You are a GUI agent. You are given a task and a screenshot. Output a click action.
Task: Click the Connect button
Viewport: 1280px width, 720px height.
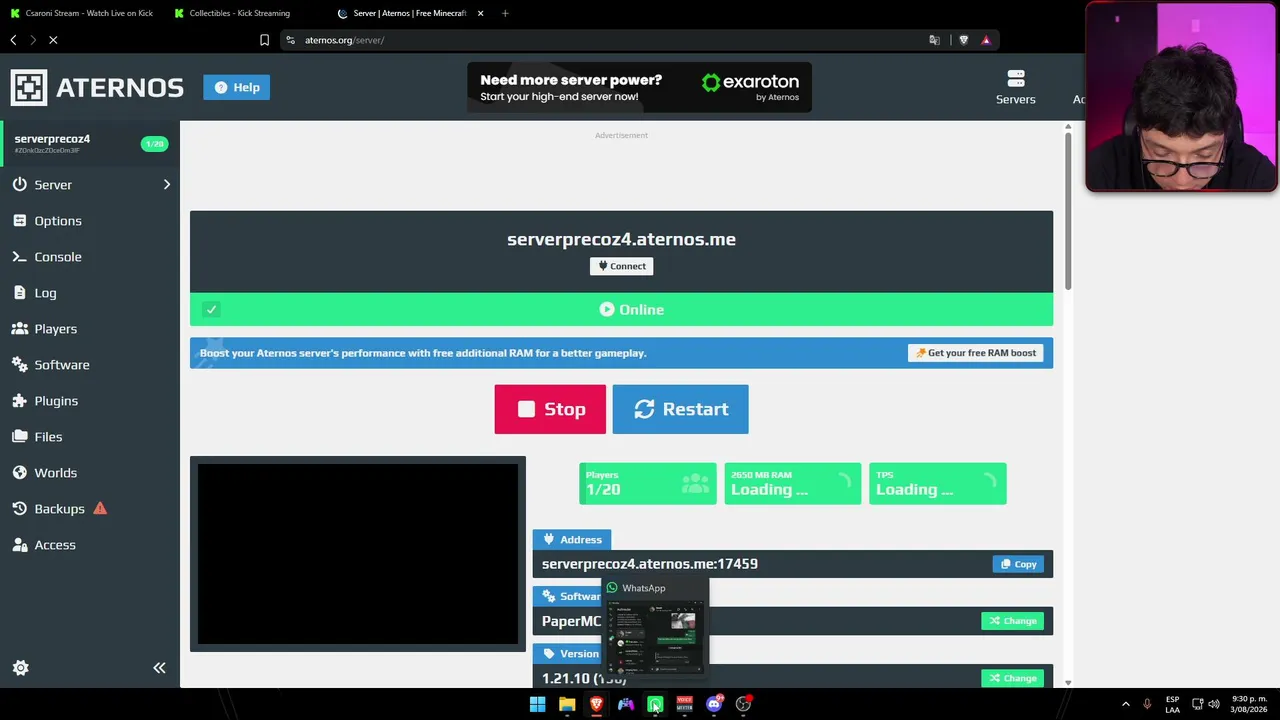pyautogui.click(x=621, y=266)
